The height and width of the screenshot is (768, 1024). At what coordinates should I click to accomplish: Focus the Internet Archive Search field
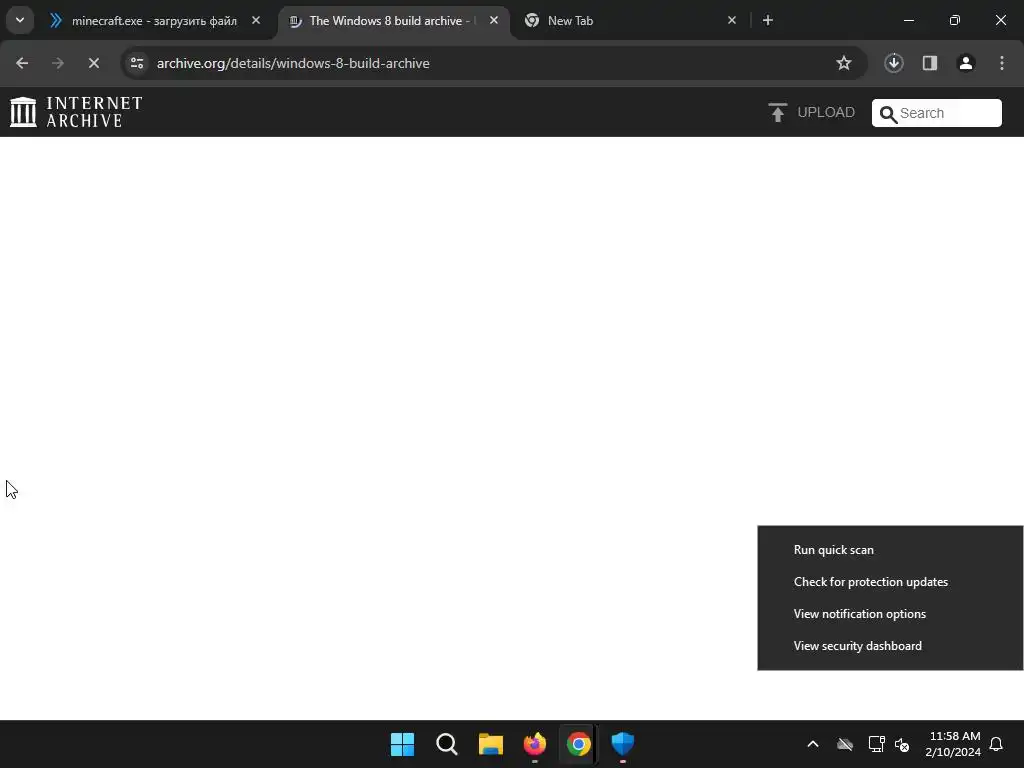tap(936, 113)
